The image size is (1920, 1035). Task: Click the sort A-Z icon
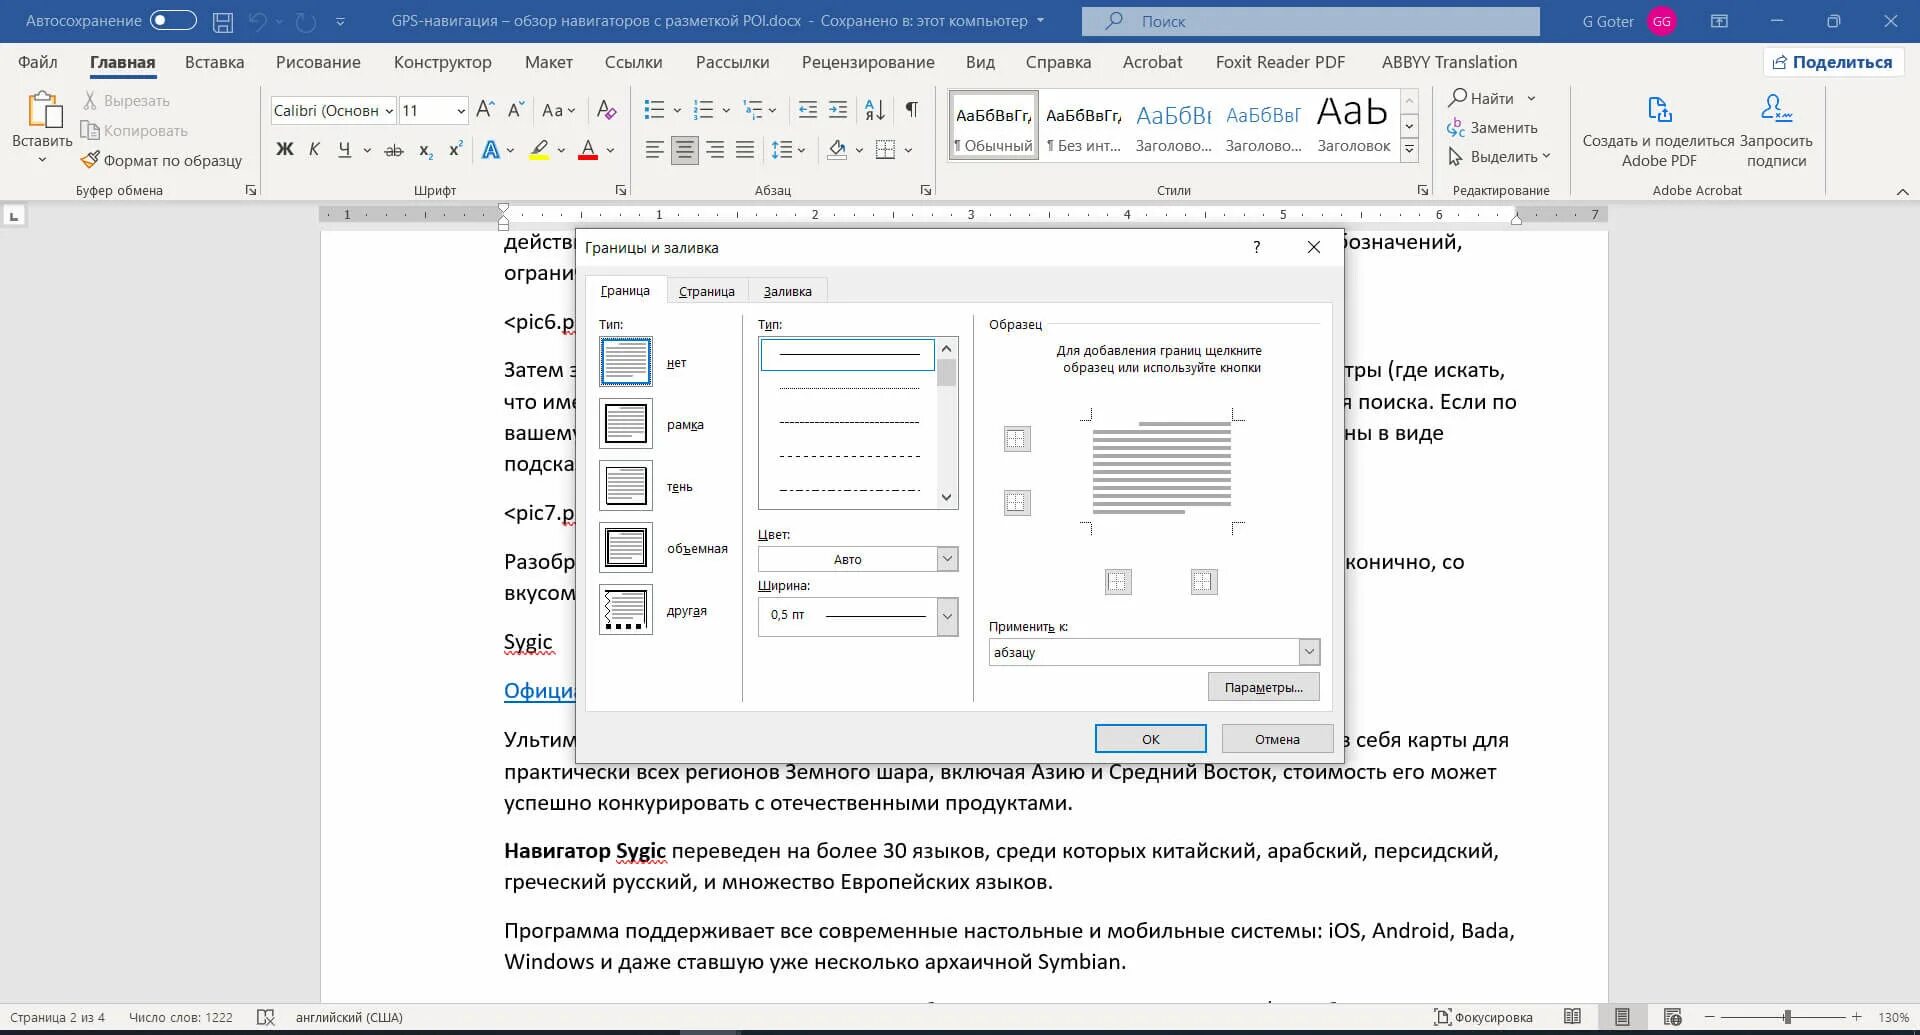pos(874,109)
